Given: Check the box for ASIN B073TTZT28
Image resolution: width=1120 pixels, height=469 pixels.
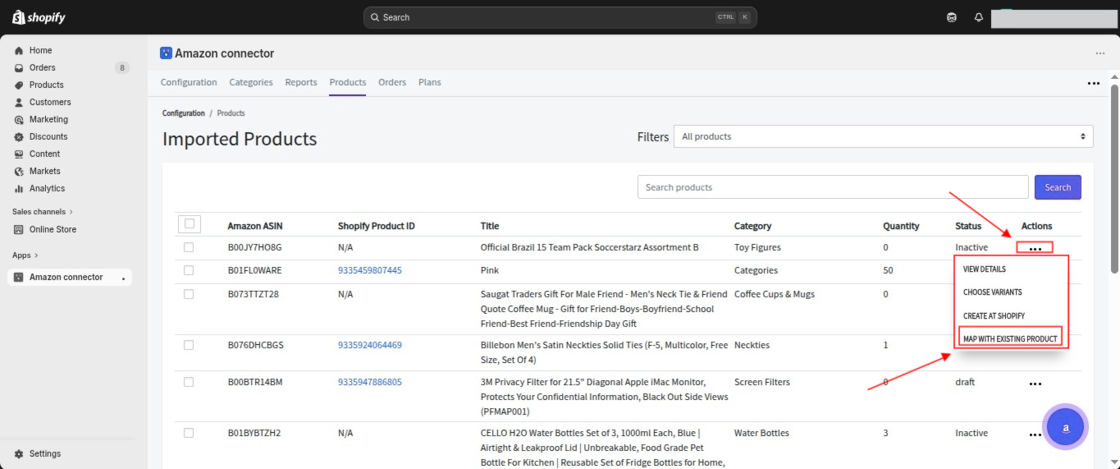Looking at the screenshot, I should click(x=189, y=294).
